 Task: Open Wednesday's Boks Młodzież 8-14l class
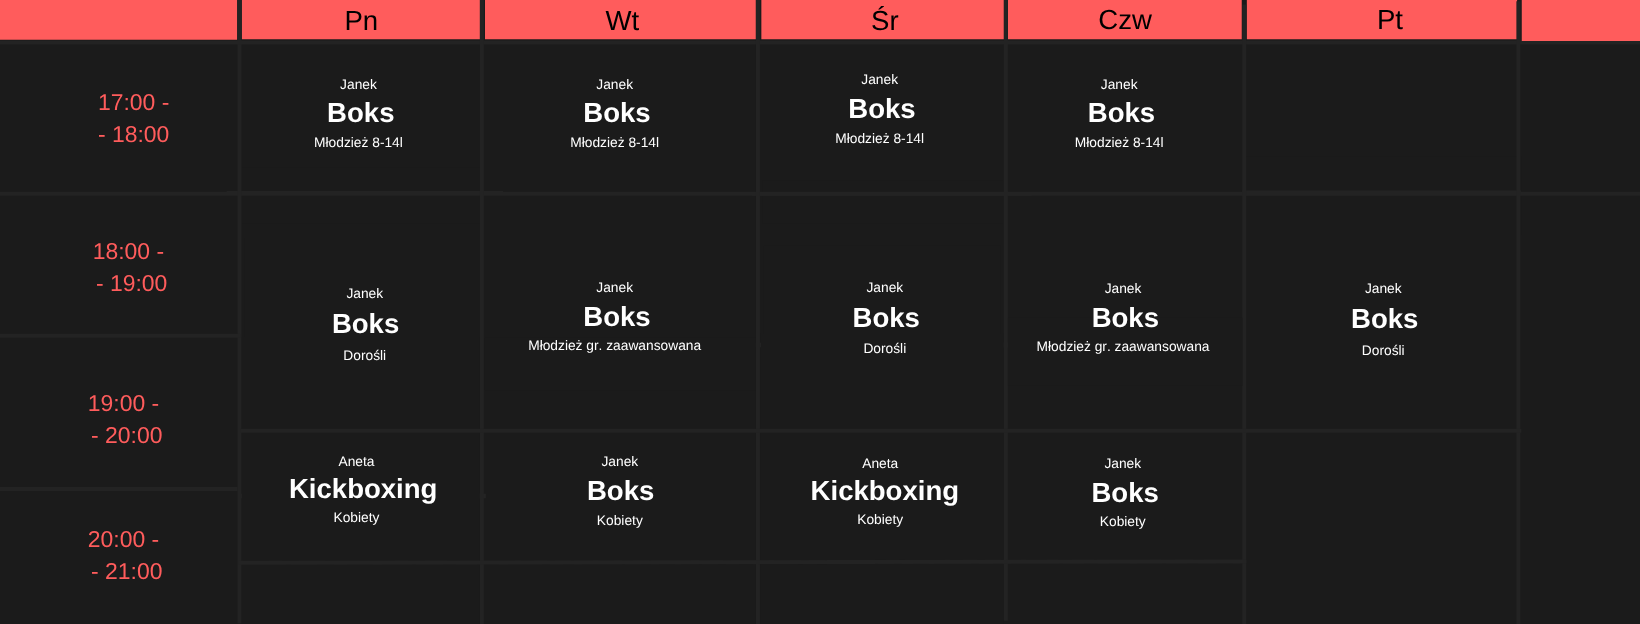[881, 109]
